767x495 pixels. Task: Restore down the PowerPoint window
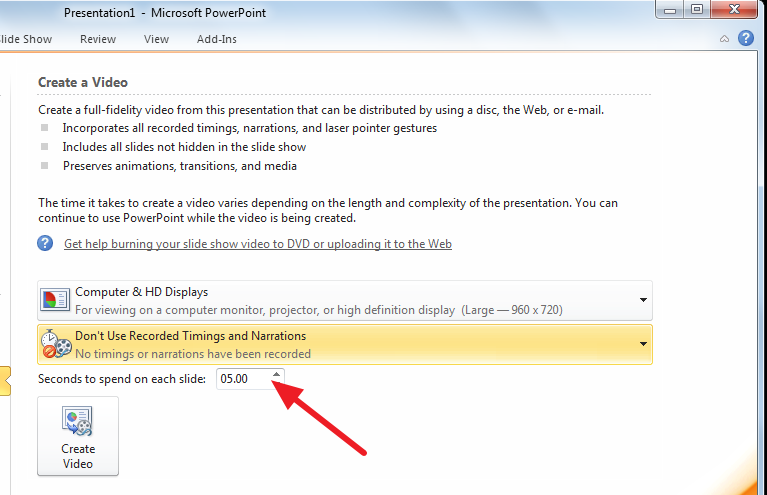point(697,9)
